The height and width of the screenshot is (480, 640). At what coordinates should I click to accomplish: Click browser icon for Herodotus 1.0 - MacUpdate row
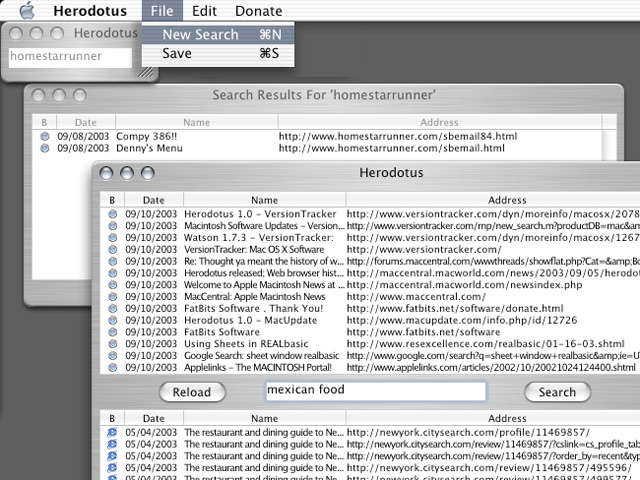tap(113, 320)
